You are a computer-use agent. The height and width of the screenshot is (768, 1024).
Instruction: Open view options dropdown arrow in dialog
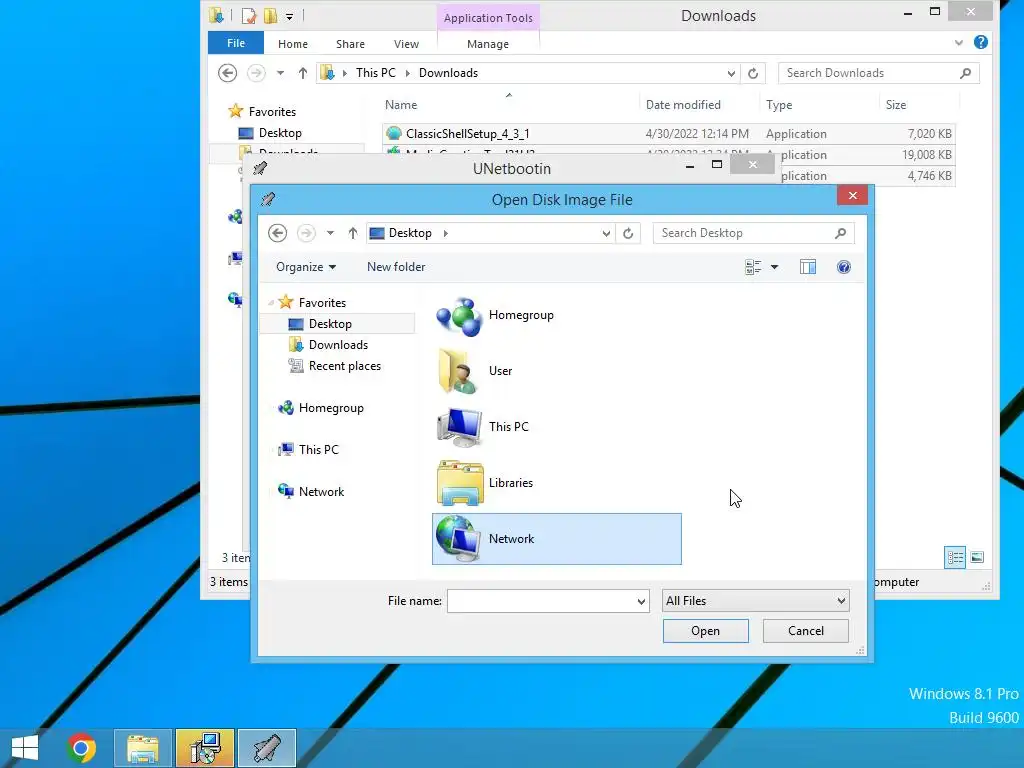[x=775, y=267]
